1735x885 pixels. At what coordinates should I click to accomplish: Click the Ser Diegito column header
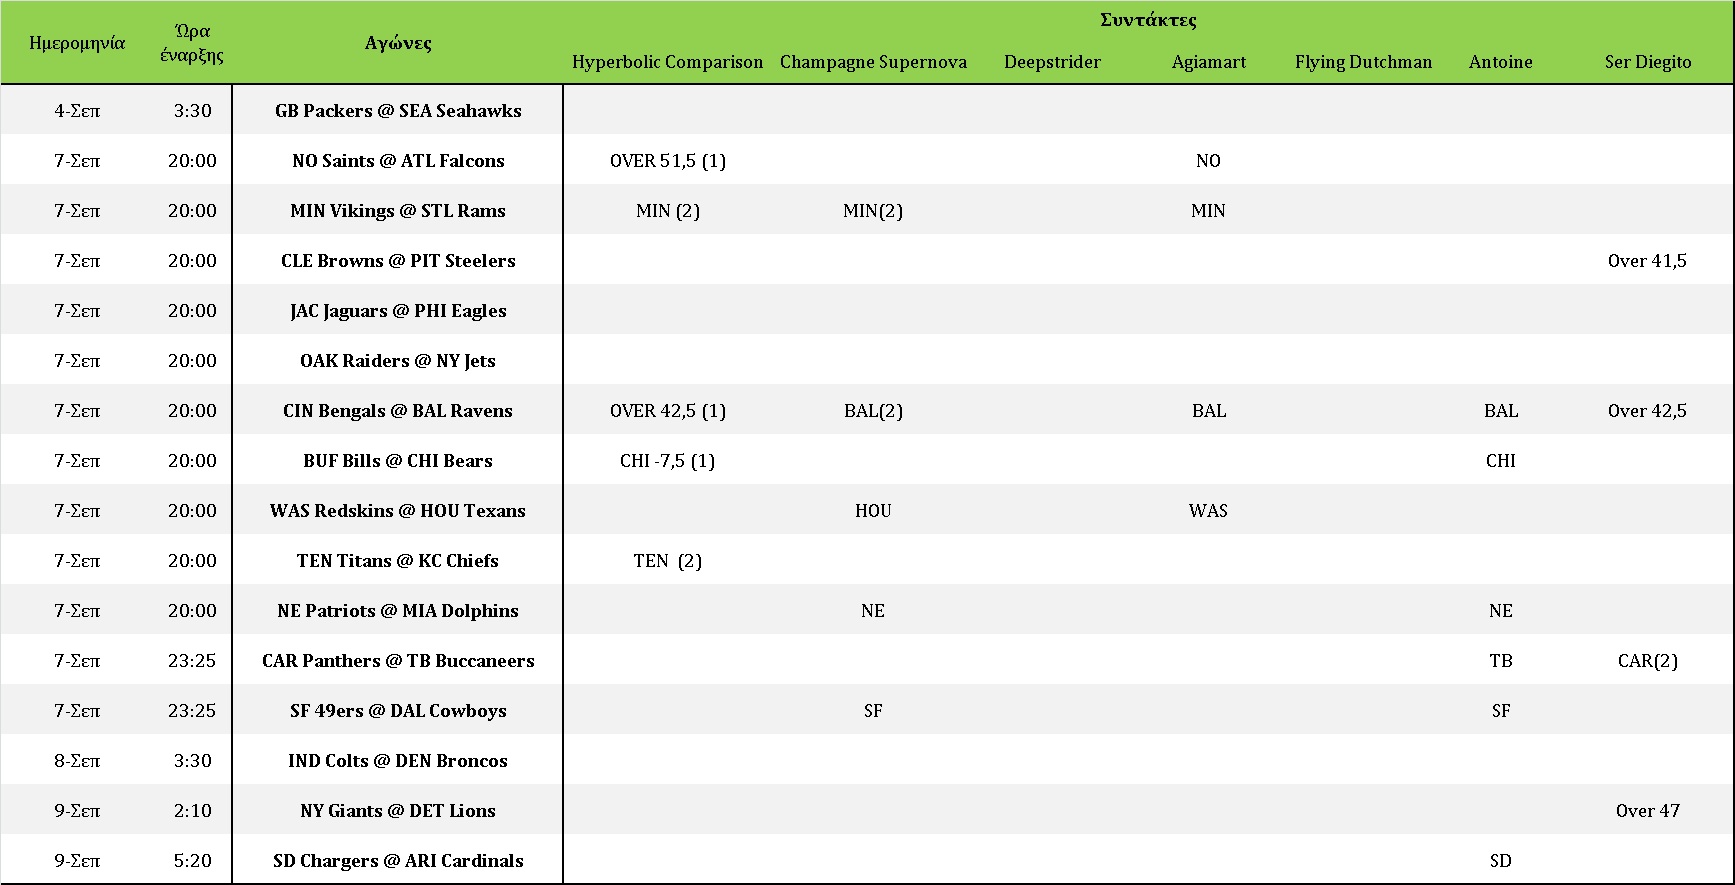[x=1647, y=62]
